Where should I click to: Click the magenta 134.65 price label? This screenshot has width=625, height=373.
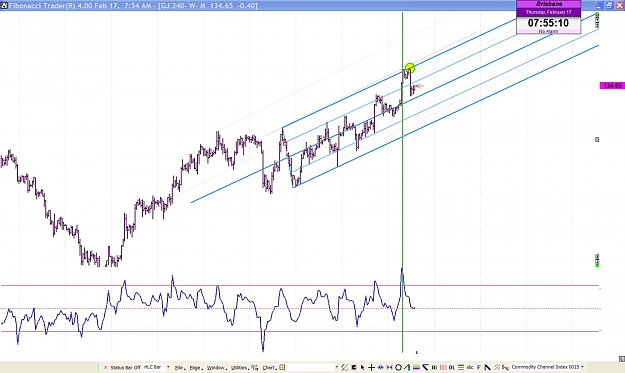point(612,86)
